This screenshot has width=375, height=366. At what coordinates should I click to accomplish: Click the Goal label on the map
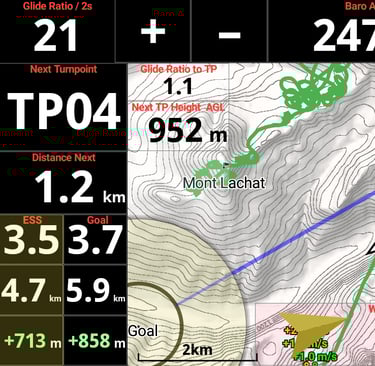143,331
